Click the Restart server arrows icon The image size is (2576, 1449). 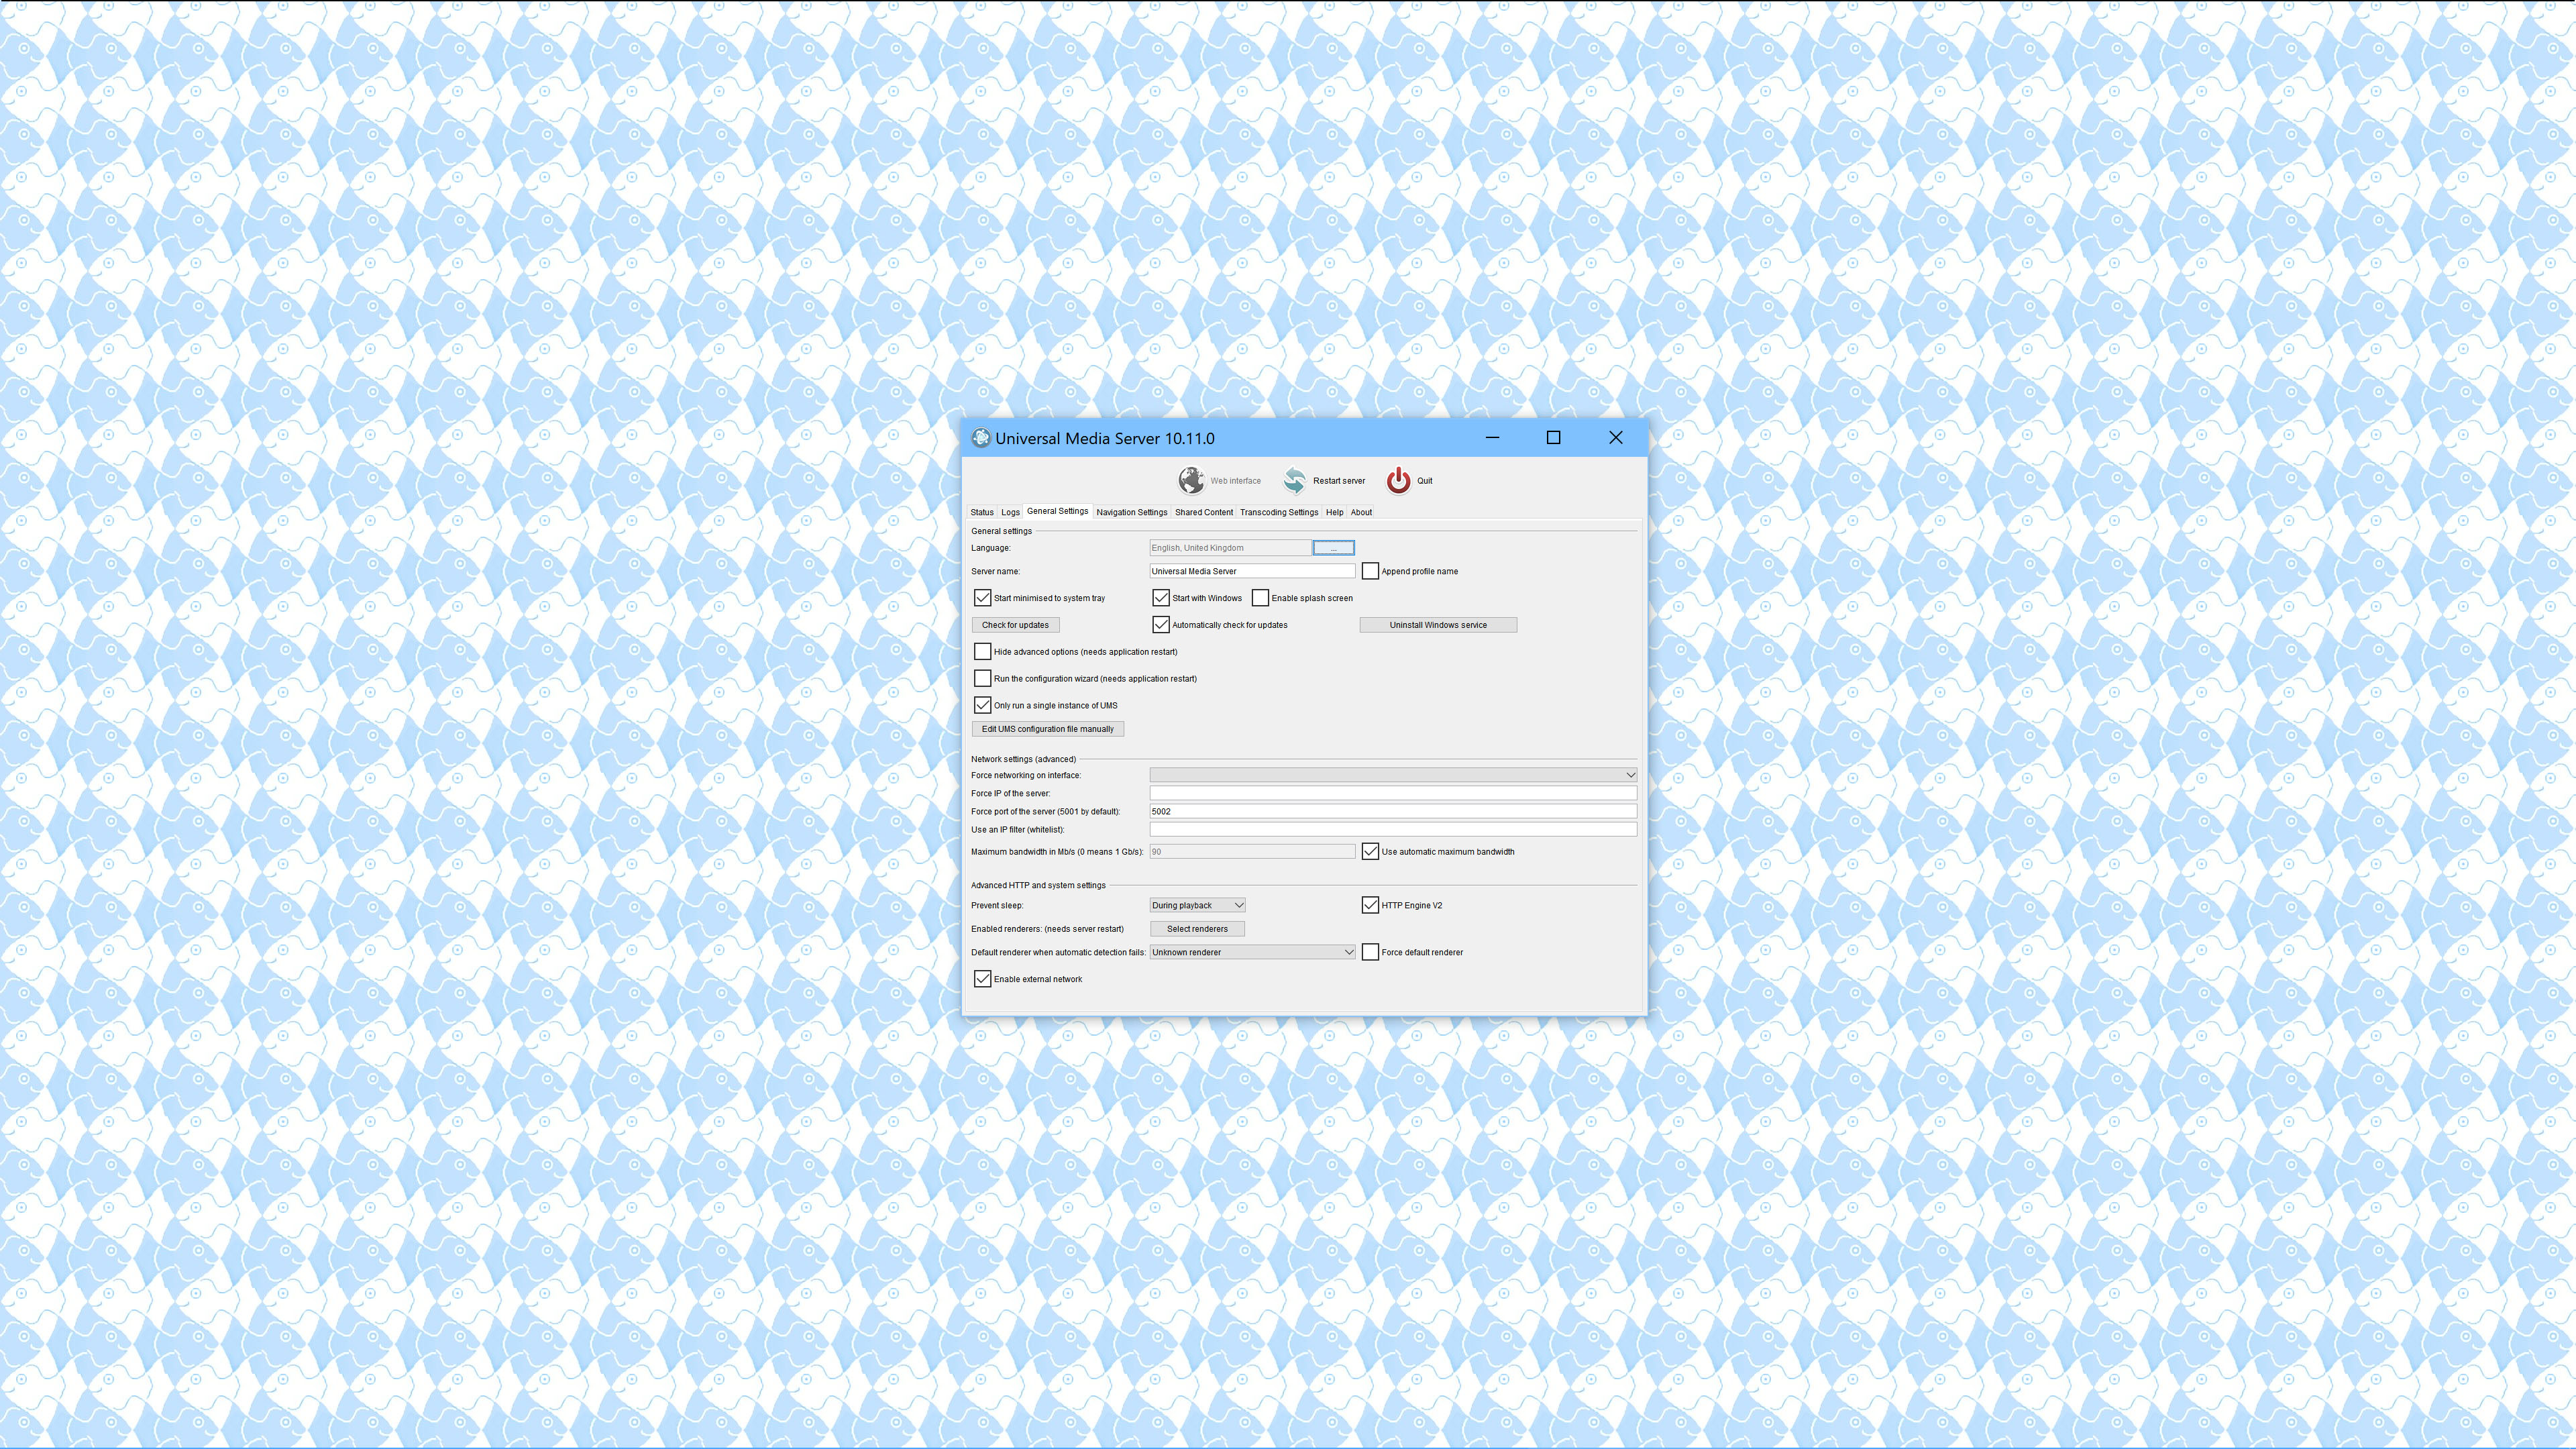click(x=1294, y=481)
